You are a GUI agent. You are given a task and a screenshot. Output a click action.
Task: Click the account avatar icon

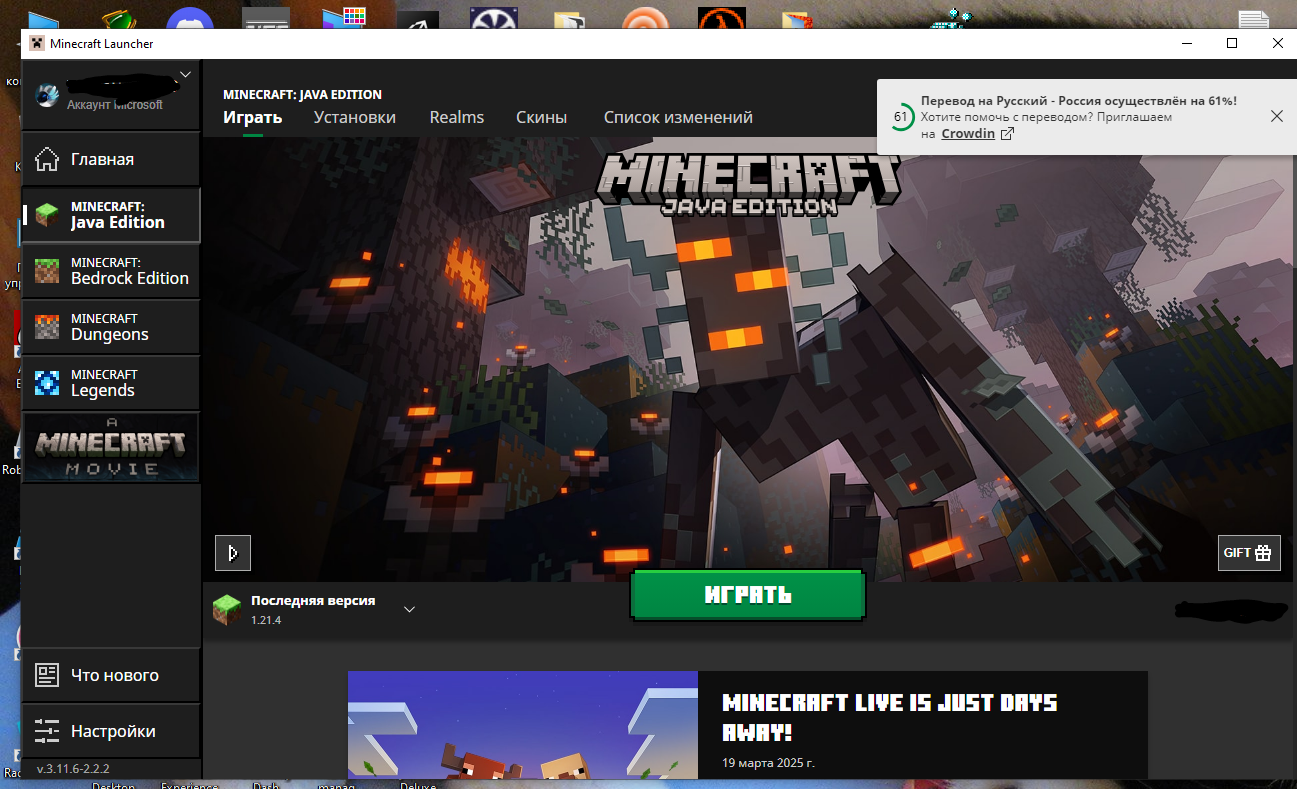coord(47,95)
